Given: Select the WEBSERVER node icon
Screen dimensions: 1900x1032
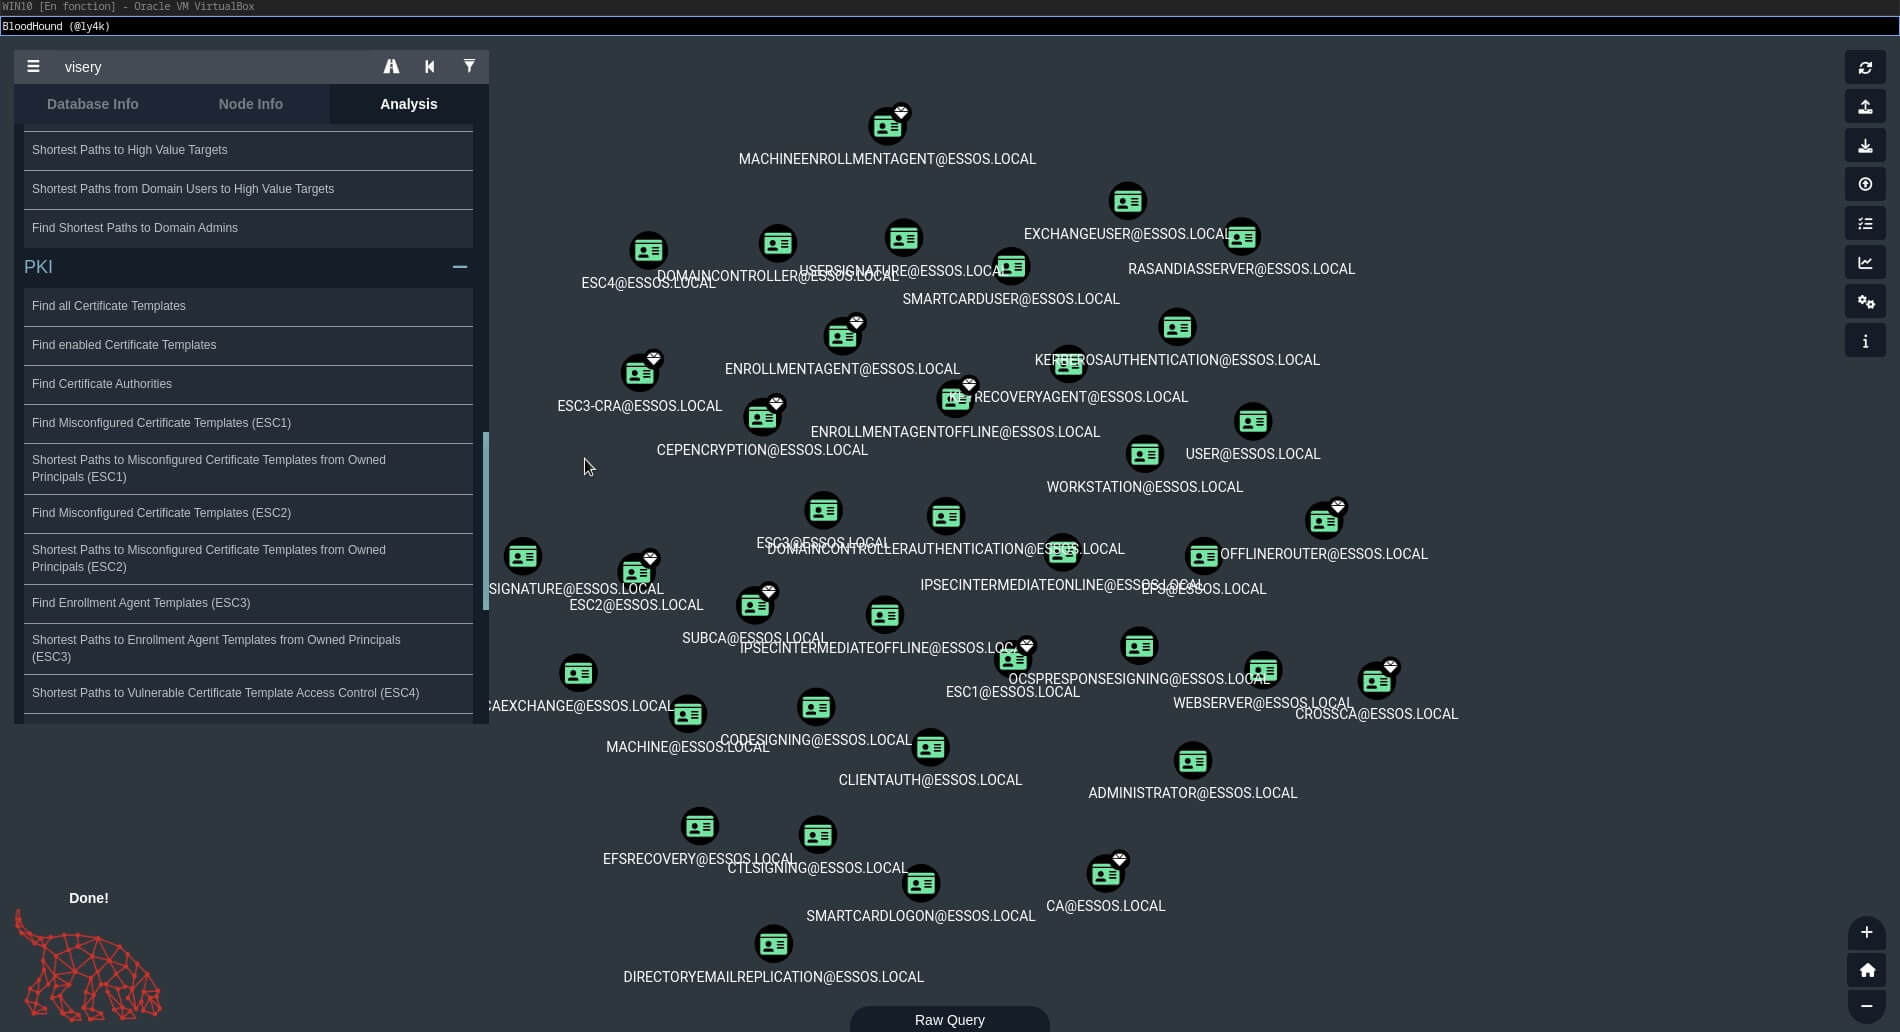Looking at the screenshot, I should [1263, 670].
